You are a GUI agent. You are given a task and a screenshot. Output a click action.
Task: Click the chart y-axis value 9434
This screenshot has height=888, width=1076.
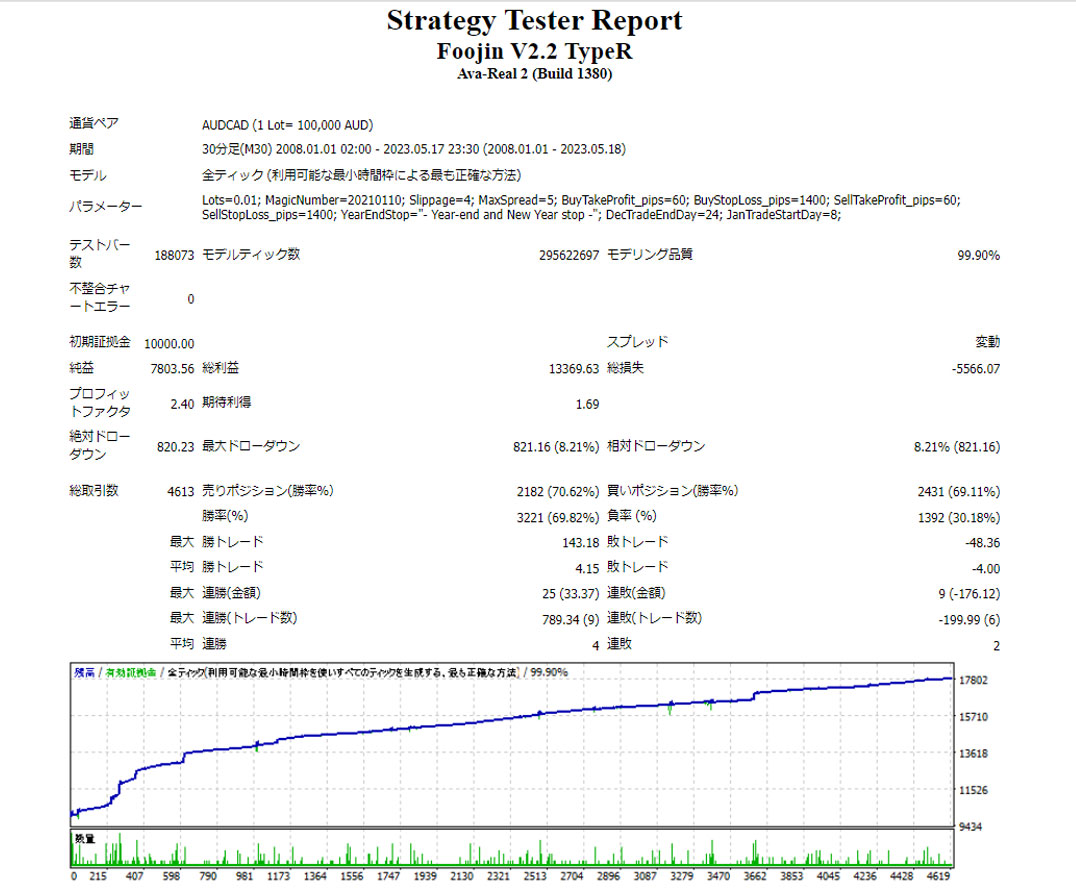pos(970,827)
